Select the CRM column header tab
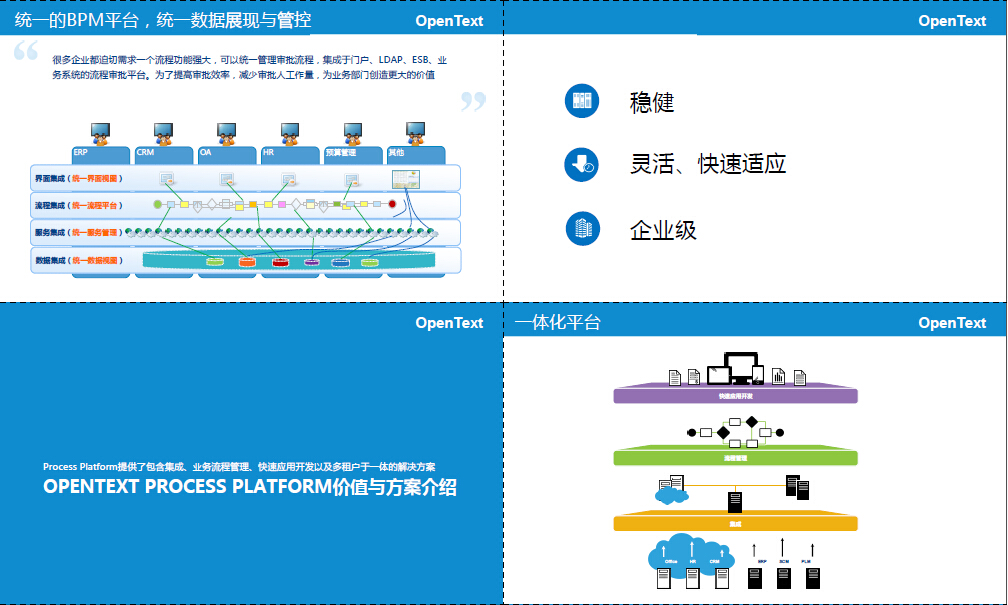 (x=163, y=155)
